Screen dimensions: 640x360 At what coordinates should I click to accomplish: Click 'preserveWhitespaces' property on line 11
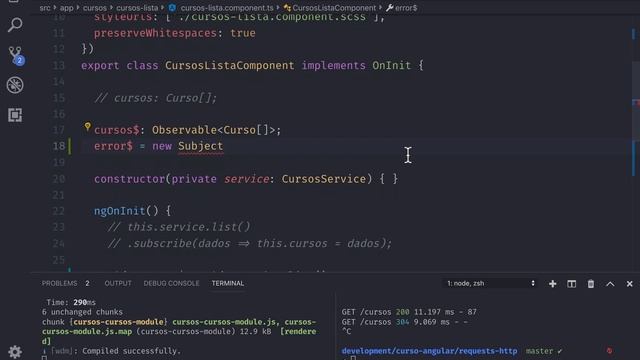click(155, 33)
